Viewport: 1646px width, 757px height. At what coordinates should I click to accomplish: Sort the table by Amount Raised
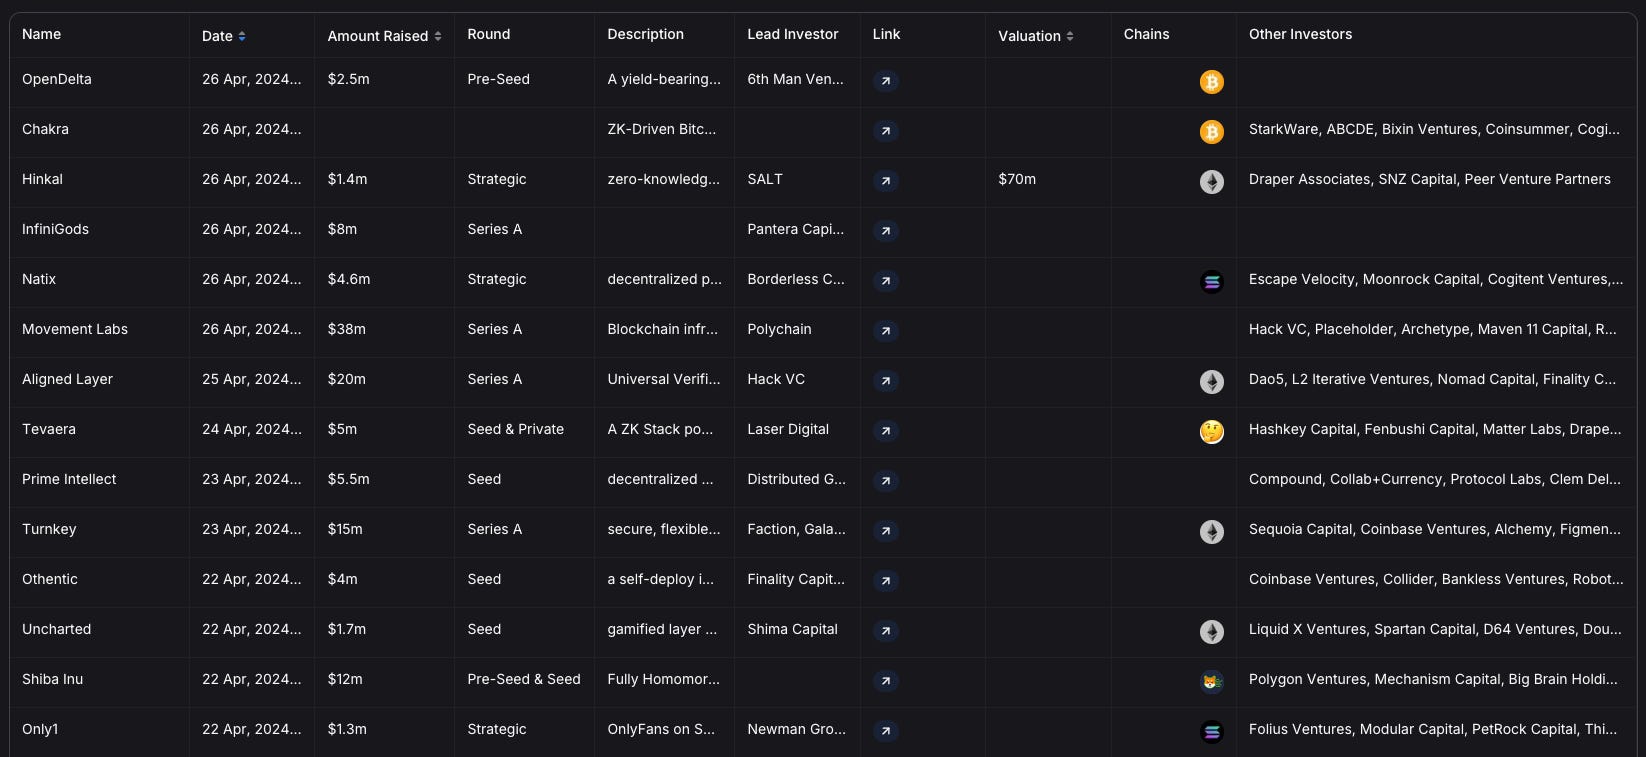coord(437,36)
